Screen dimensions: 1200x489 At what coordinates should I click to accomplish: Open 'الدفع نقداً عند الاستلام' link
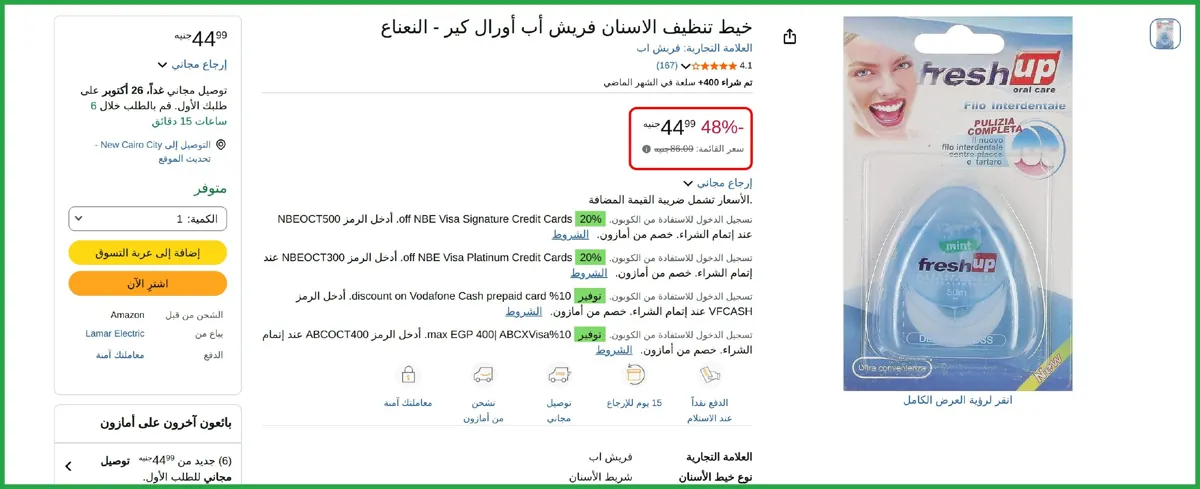click(x=710, y=410)
